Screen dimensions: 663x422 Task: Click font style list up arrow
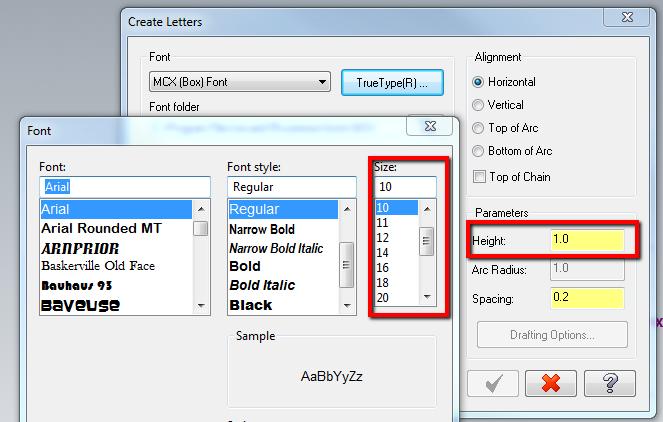[347, 209]
